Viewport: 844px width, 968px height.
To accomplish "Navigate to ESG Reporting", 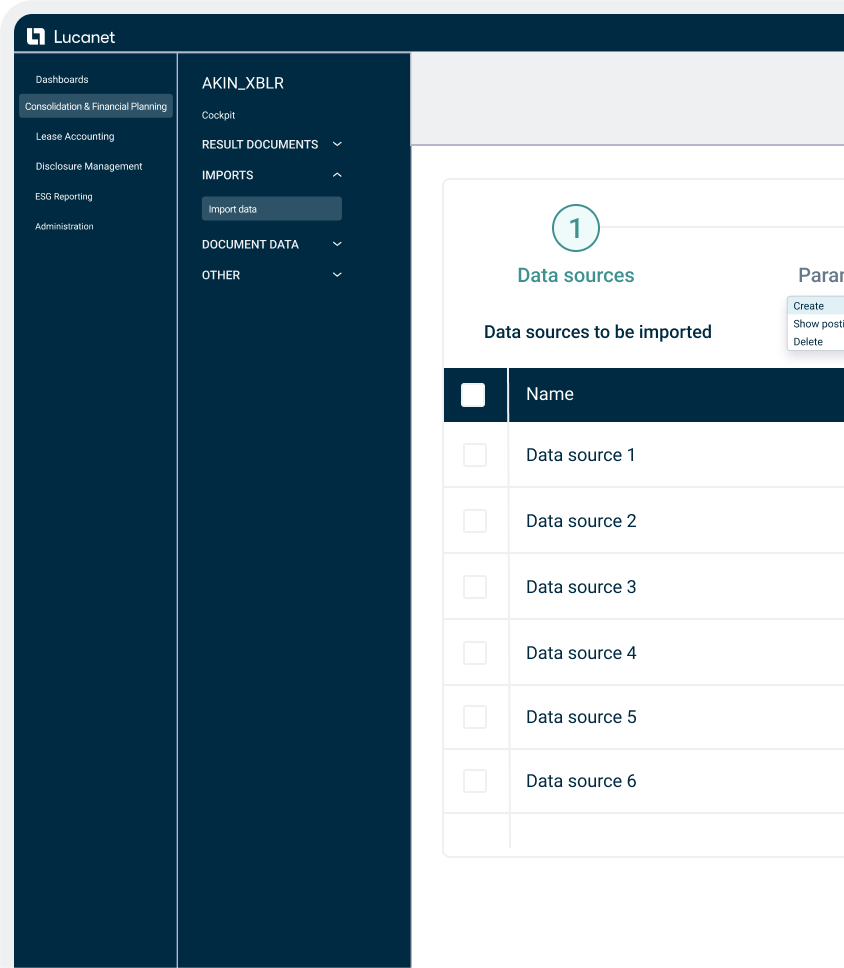I will pos(64,197).
